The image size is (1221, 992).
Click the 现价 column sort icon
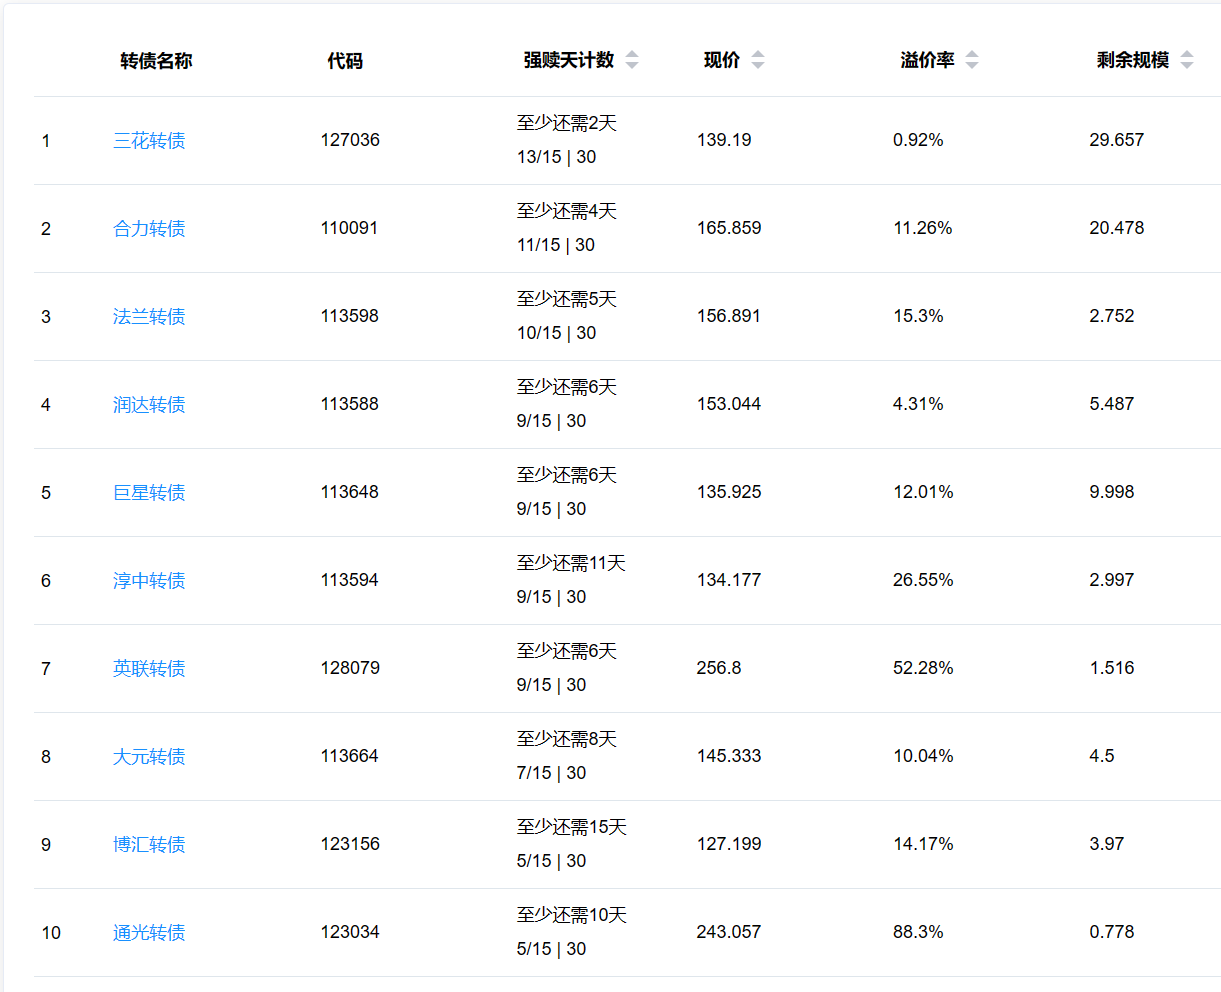758,60
